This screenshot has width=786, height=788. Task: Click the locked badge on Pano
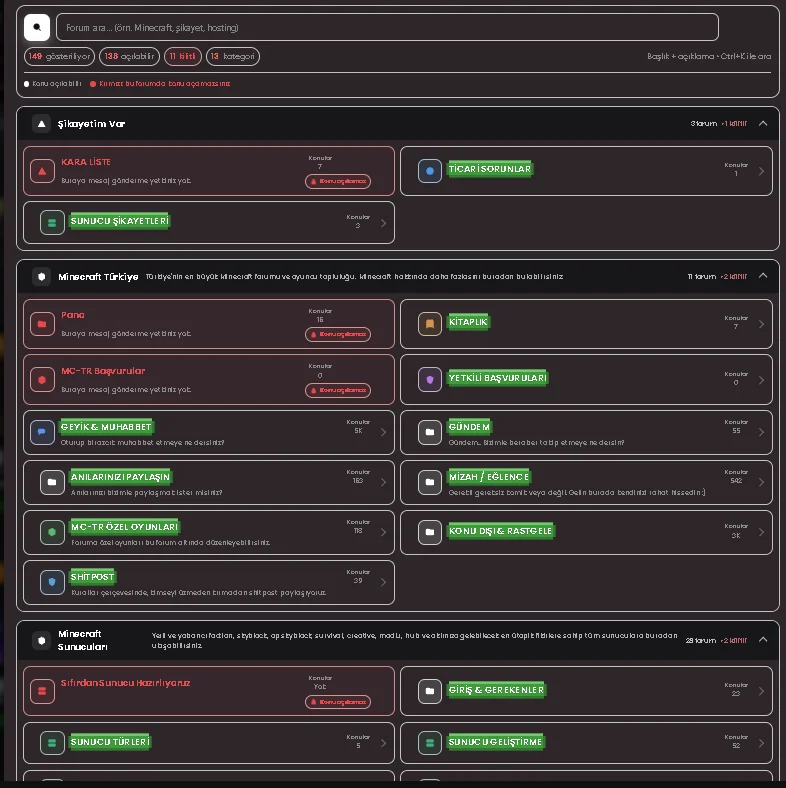[x=338, y=334]
